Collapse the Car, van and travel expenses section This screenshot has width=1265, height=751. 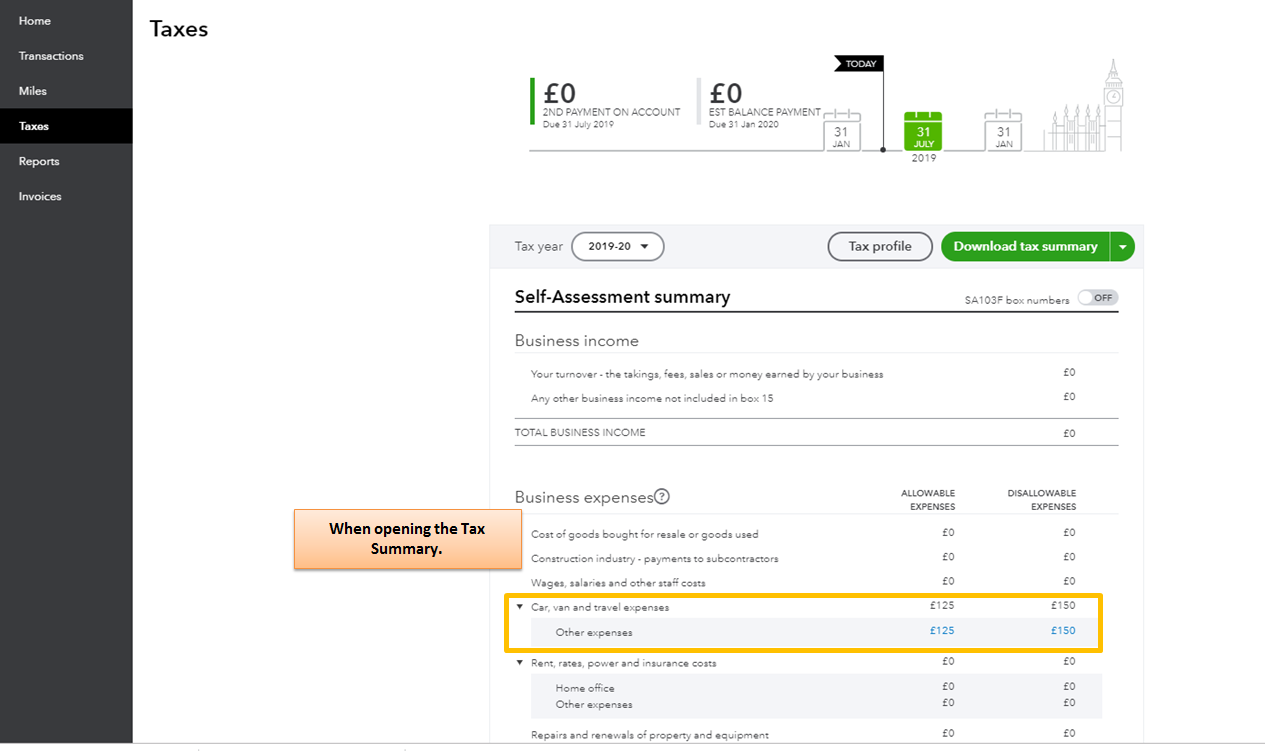[x=519, y=606]
